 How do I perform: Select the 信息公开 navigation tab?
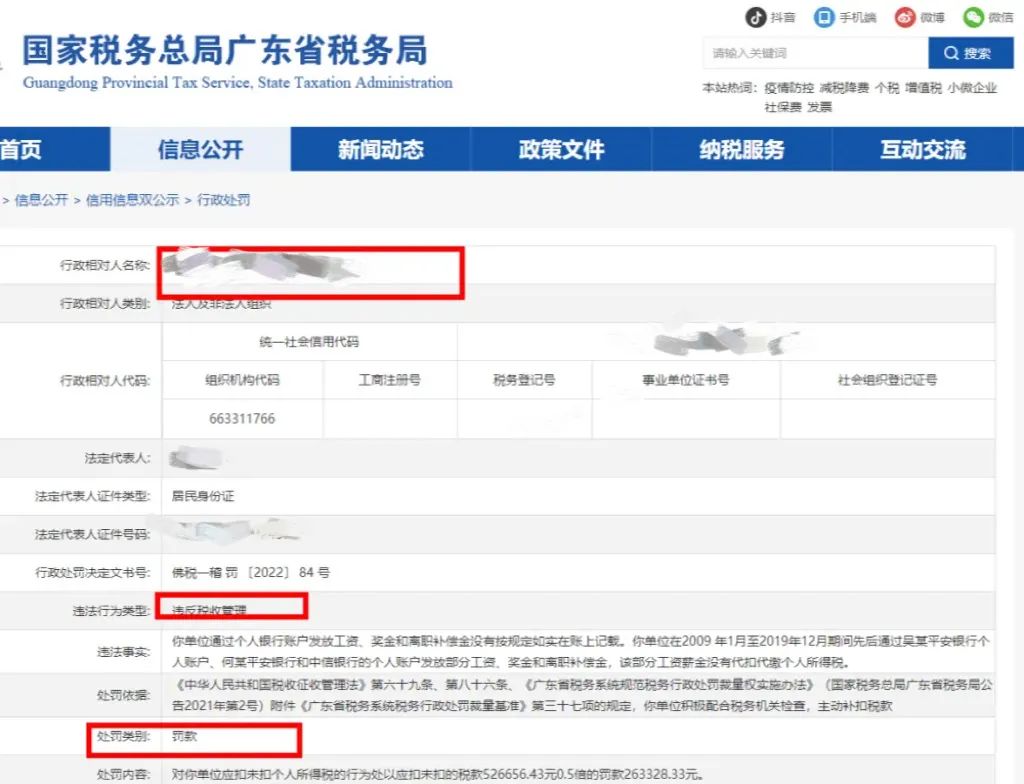point(200,150)
